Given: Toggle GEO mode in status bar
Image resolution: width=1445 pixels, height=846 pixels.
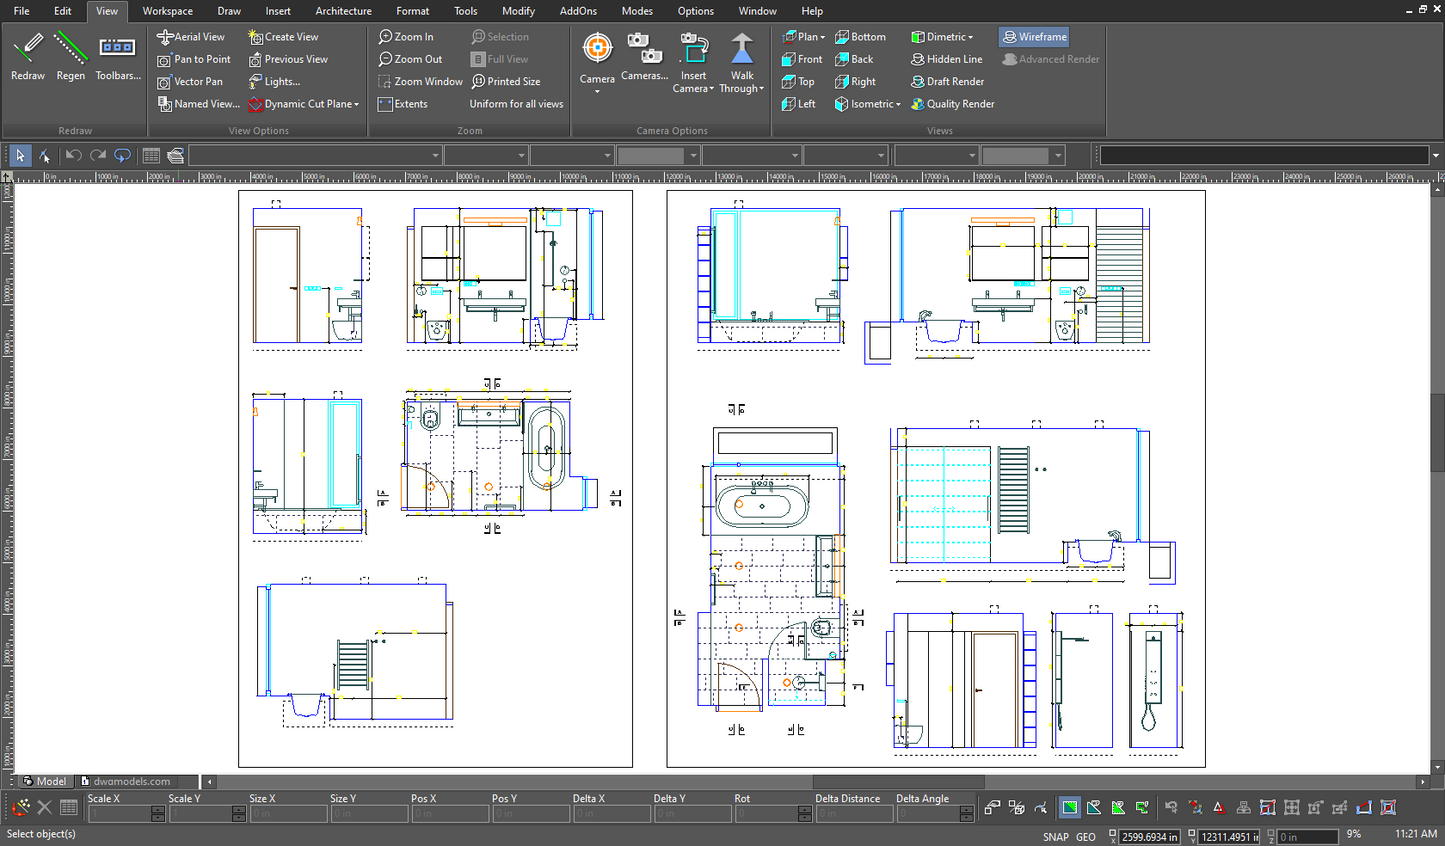Looking at the screenshot, I should (x=1085, y=836).
